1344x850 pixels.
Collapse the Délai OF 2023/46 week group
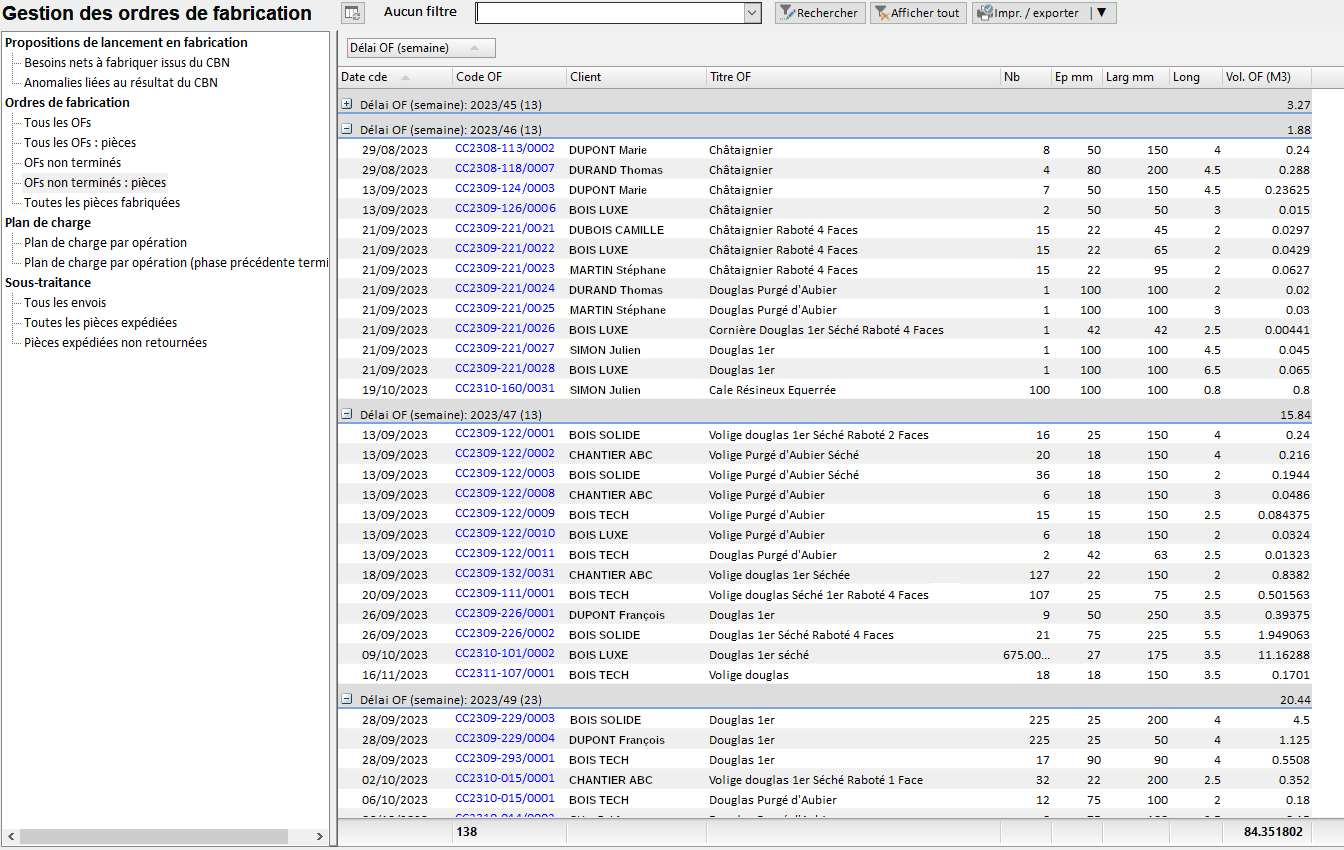point(347,129)
